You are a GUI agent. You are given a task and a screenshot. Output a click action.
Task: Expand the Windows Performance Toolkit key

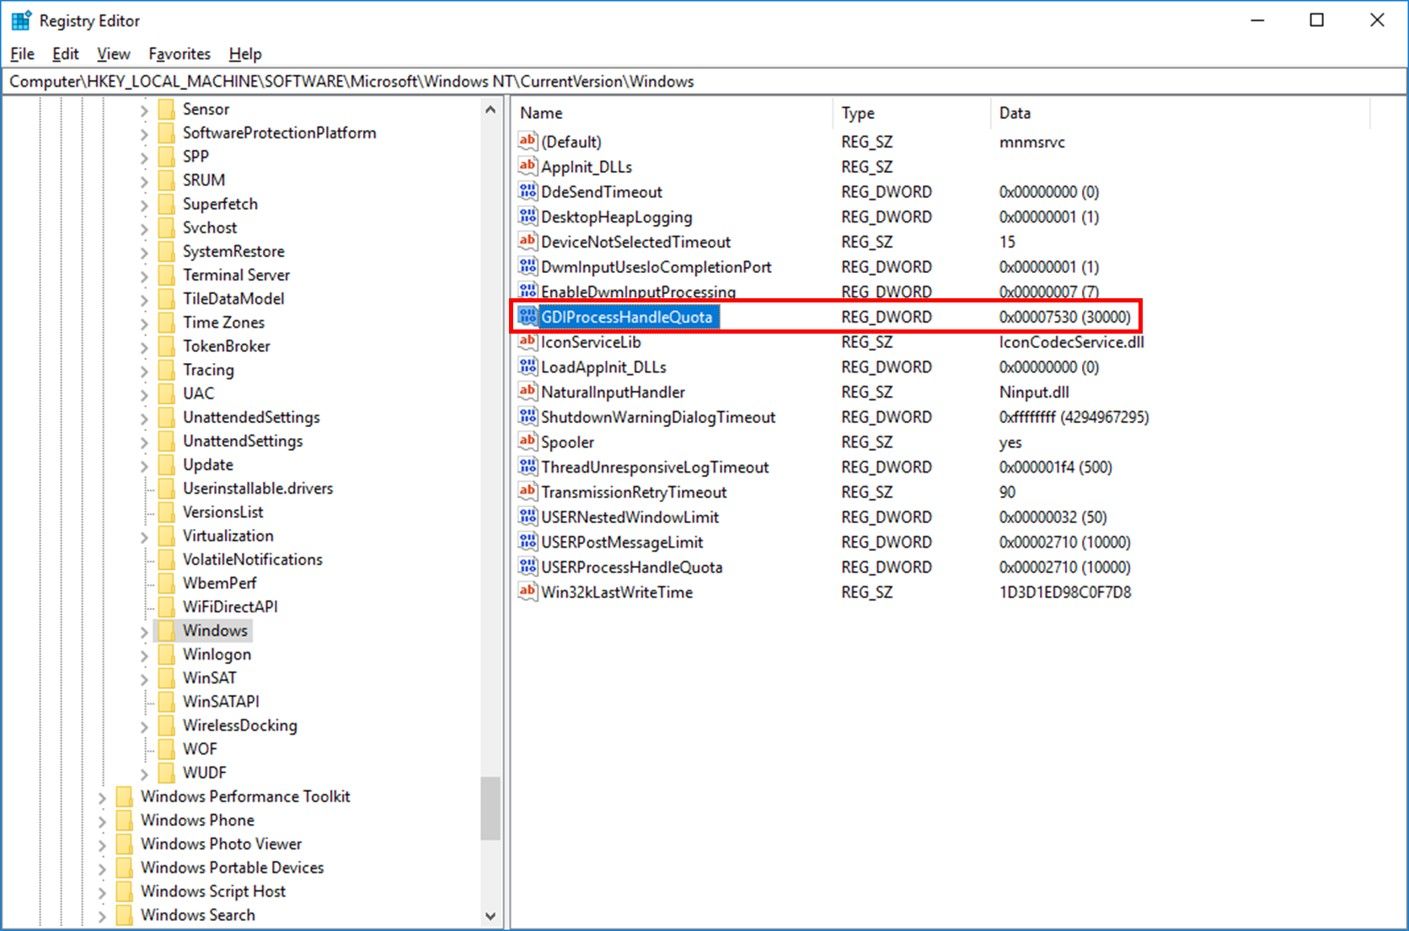102,798
